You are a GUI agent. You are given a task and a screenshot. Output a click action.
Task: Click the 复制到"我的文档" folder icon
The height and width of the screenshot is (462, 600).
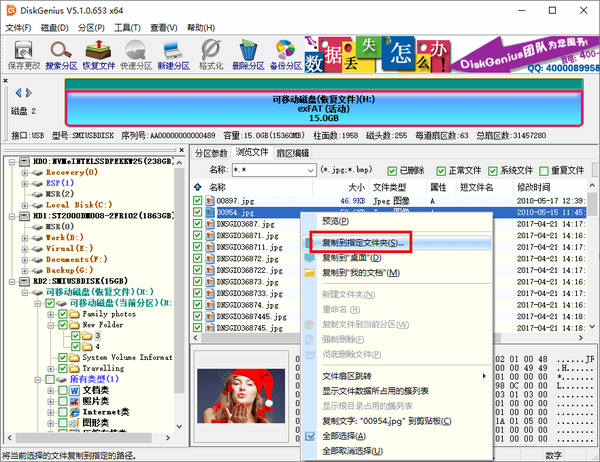(x=309, y=273)
